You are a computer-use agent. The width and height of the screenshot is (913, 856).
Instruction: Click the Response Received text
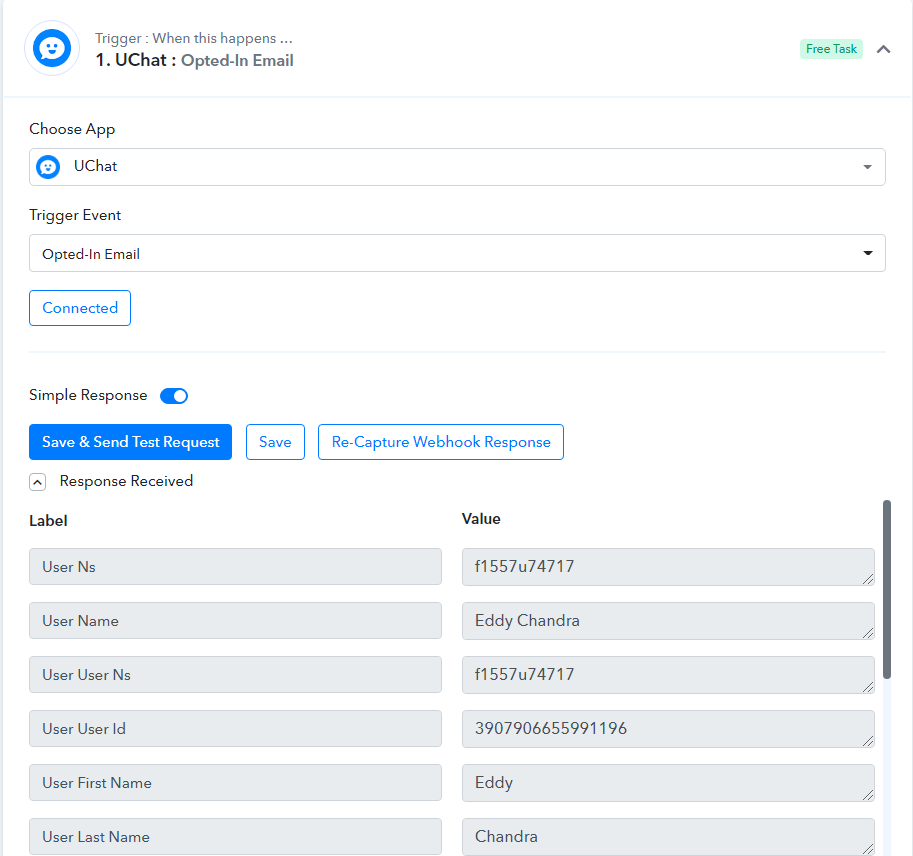pos(126,481)
